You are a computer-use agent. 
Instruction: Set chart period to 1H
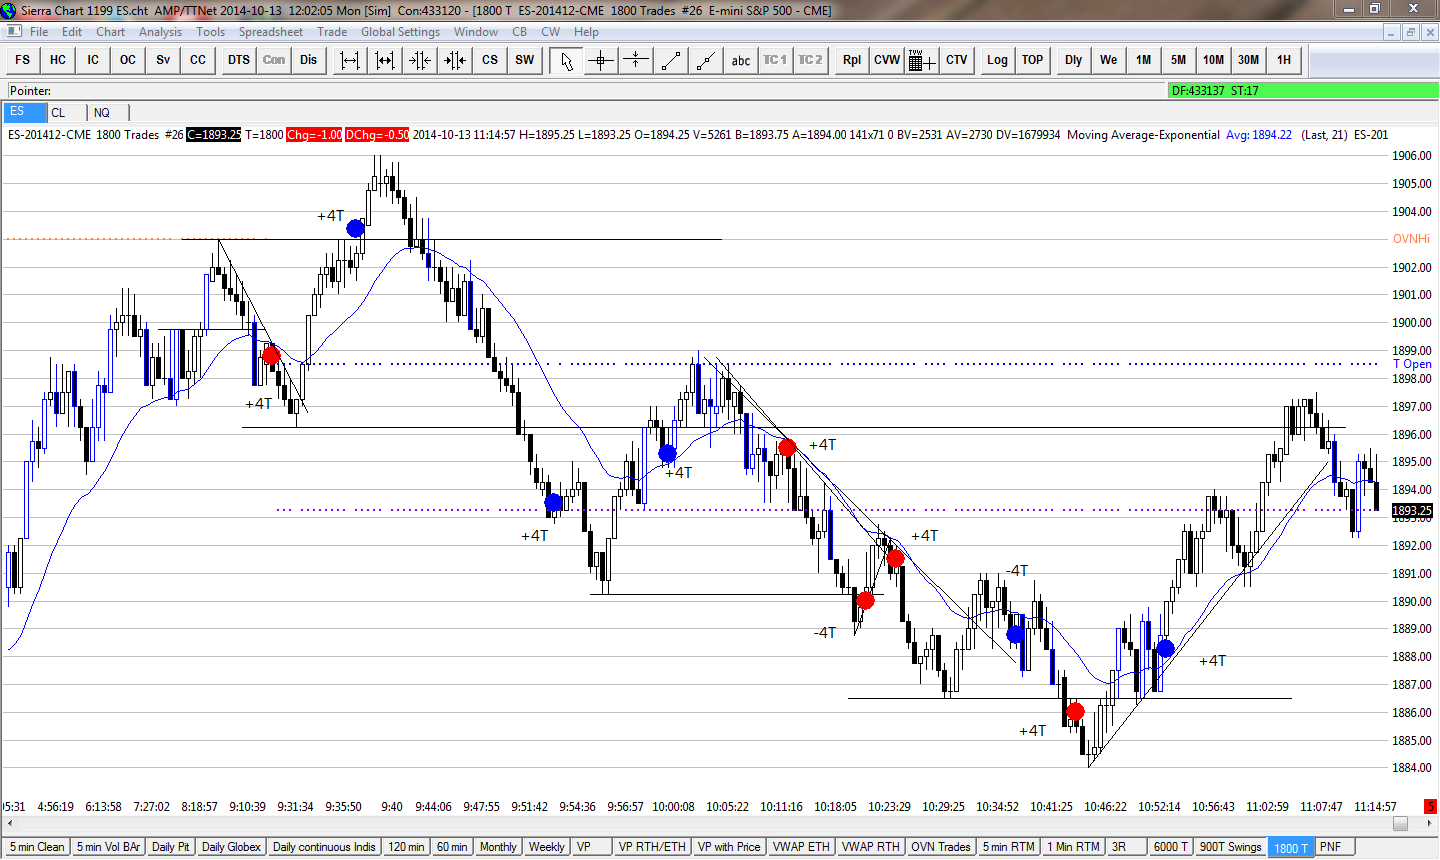pos(1284,60)
